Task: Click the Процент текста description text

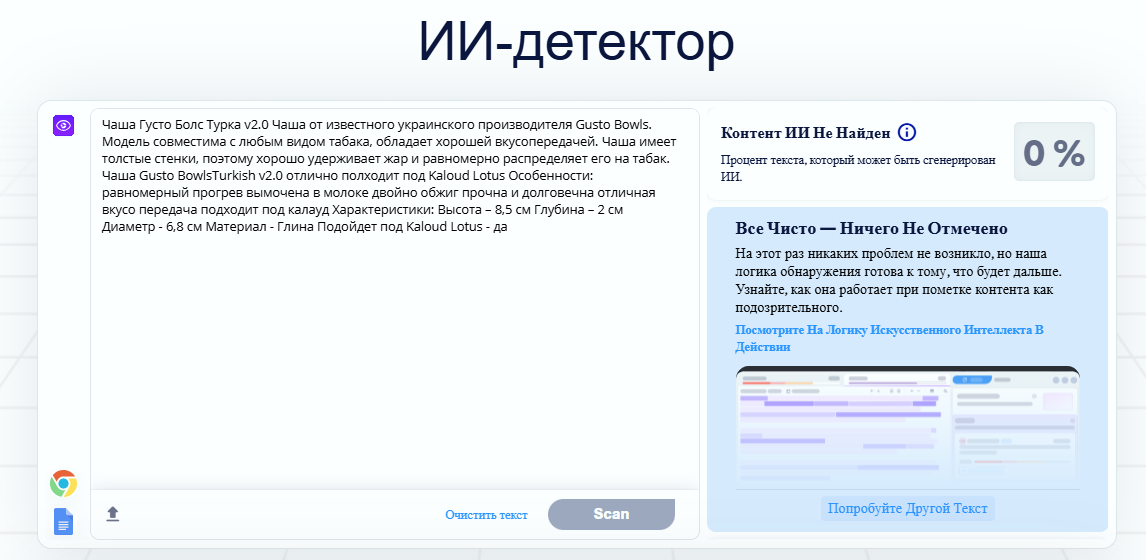Action: (858, 168)
